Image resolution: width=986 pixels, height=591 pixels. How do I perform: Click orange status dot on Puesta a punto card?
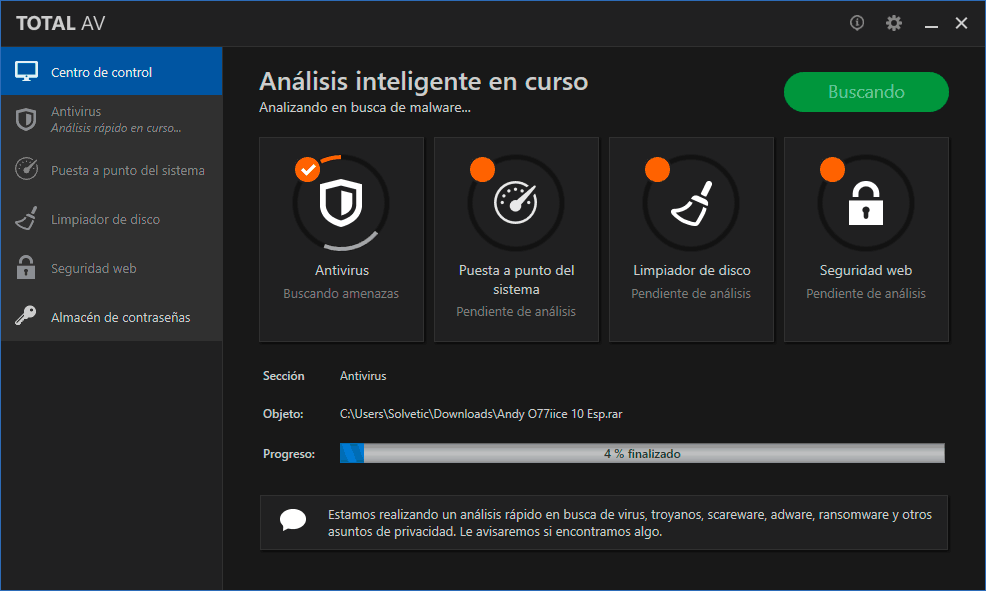[482, 169]
